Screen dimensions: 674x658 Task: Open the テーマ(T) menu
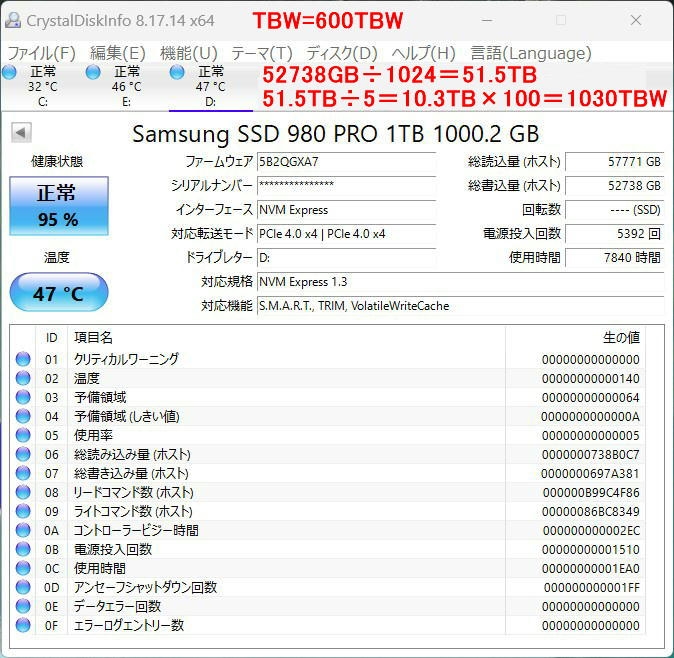(262, 53)
